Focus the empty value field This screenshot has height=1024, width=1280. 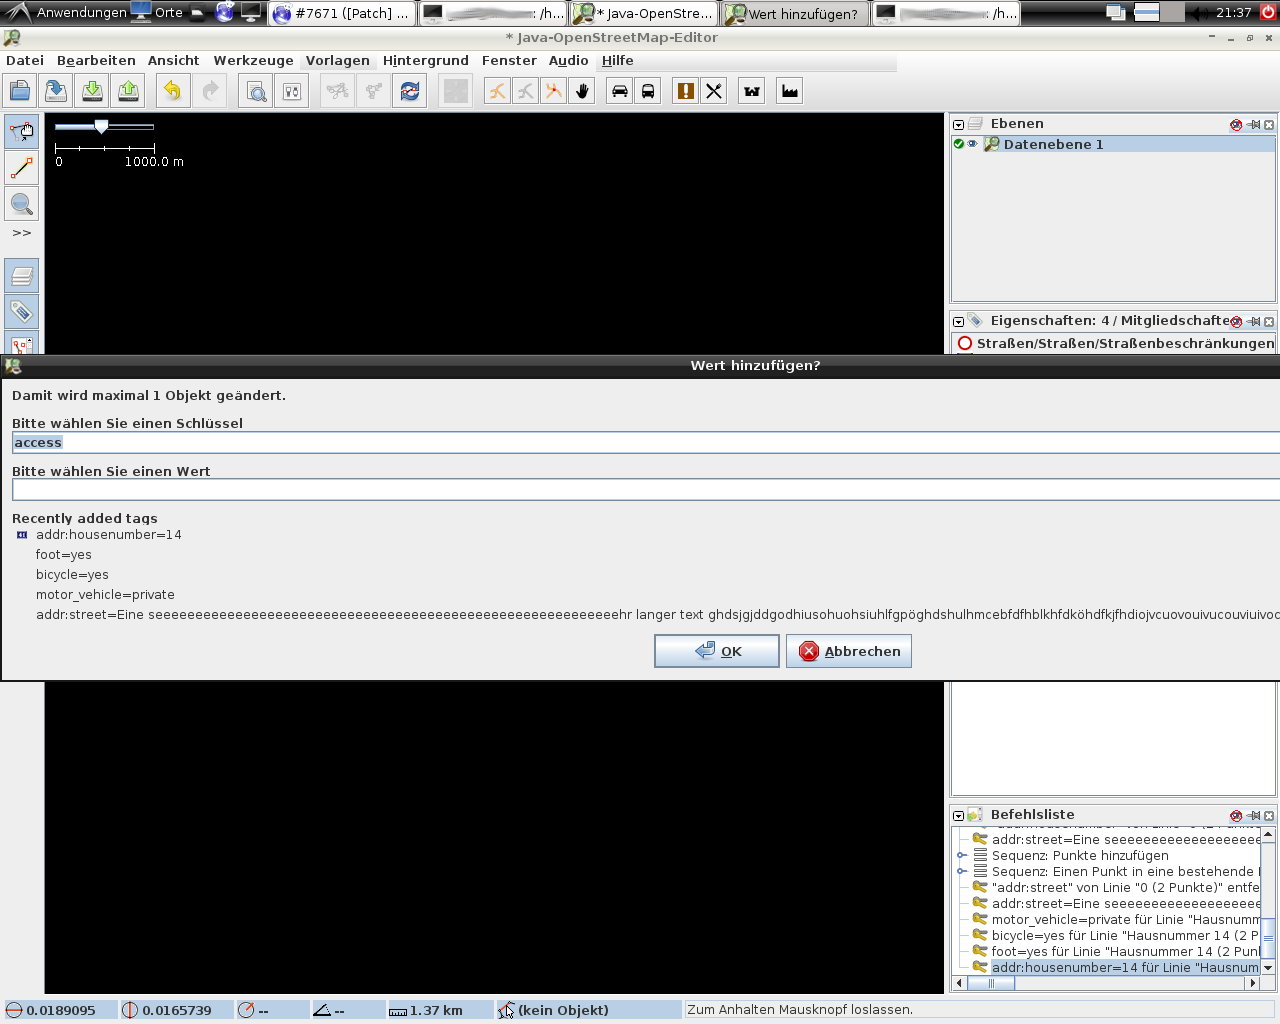tap(646, 489)
